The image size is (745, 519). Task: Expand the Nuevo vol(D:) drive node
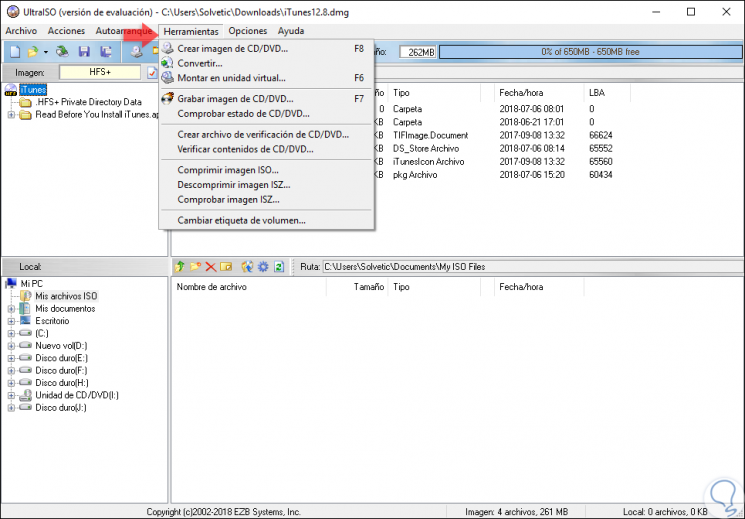[x=11, y=346]
